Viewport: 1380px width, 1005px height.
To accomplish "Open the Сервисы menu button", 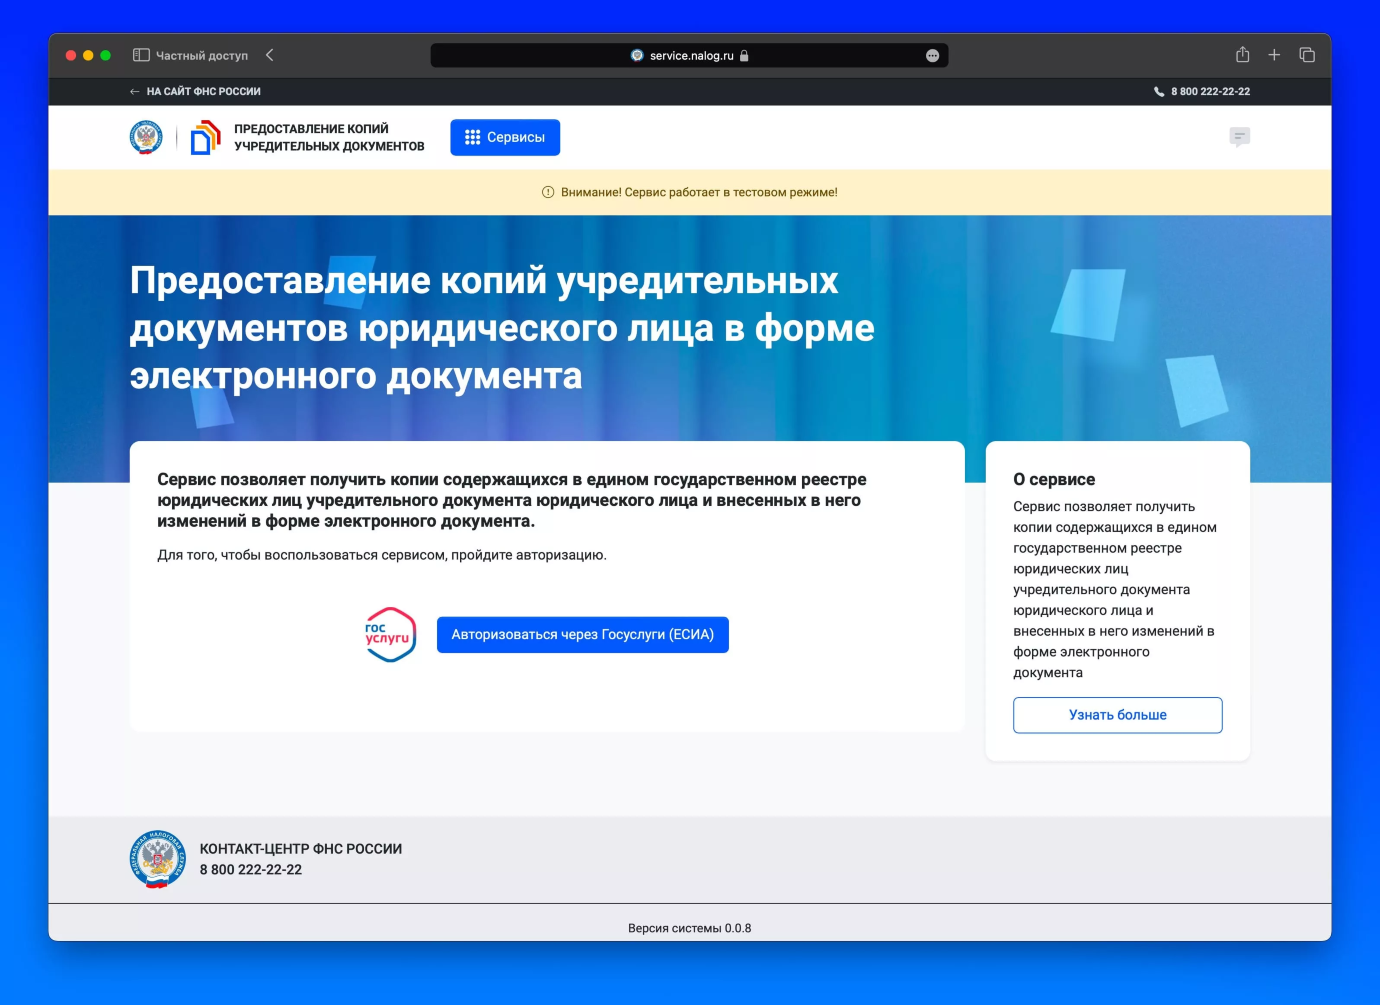I will click(505, 137).
